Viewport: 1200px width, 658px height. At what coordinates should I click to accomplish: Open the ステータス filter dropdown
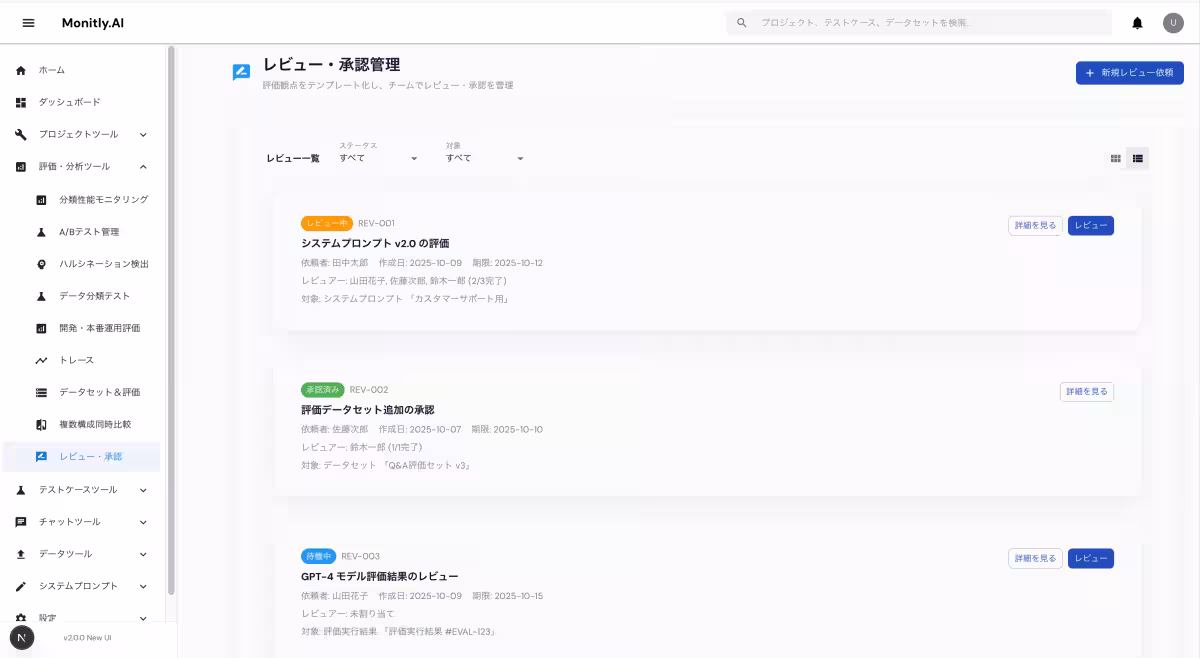coord(380,157)
